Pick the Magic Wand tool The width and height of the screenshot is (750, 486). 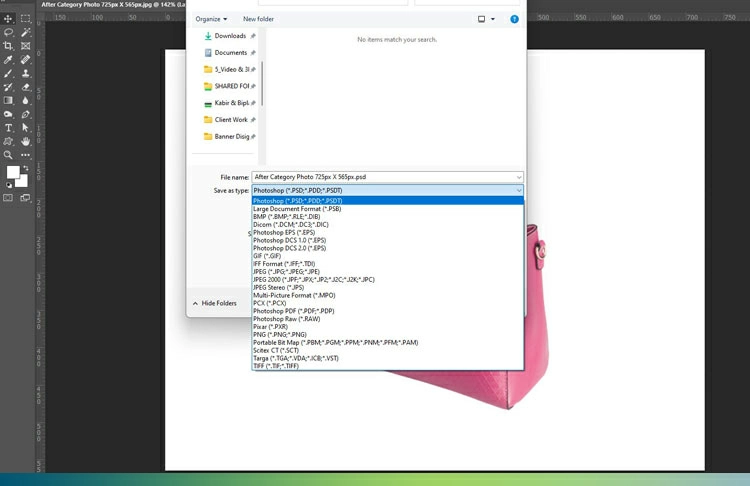pyautogui.click(x=25, y=32)
